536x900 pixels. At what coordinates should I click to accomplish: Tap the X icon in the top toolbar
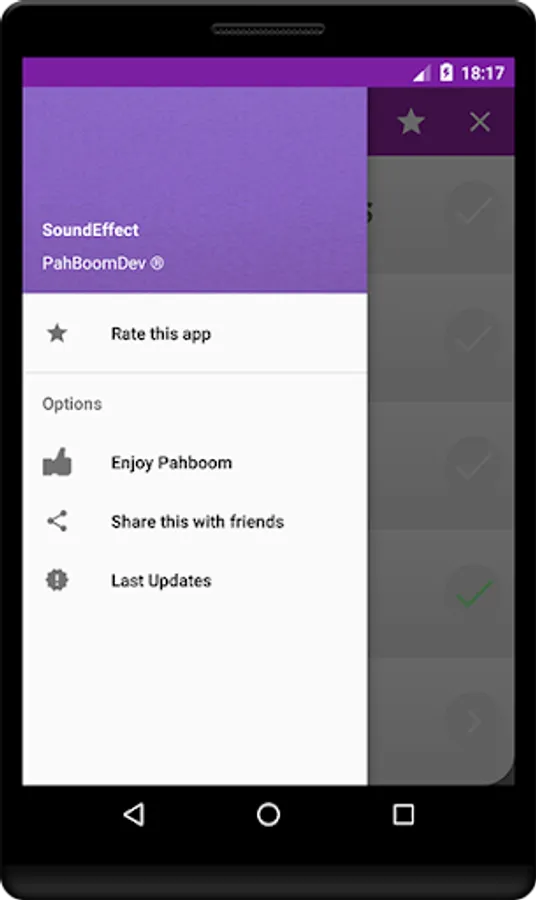click(x=480, y=122)
